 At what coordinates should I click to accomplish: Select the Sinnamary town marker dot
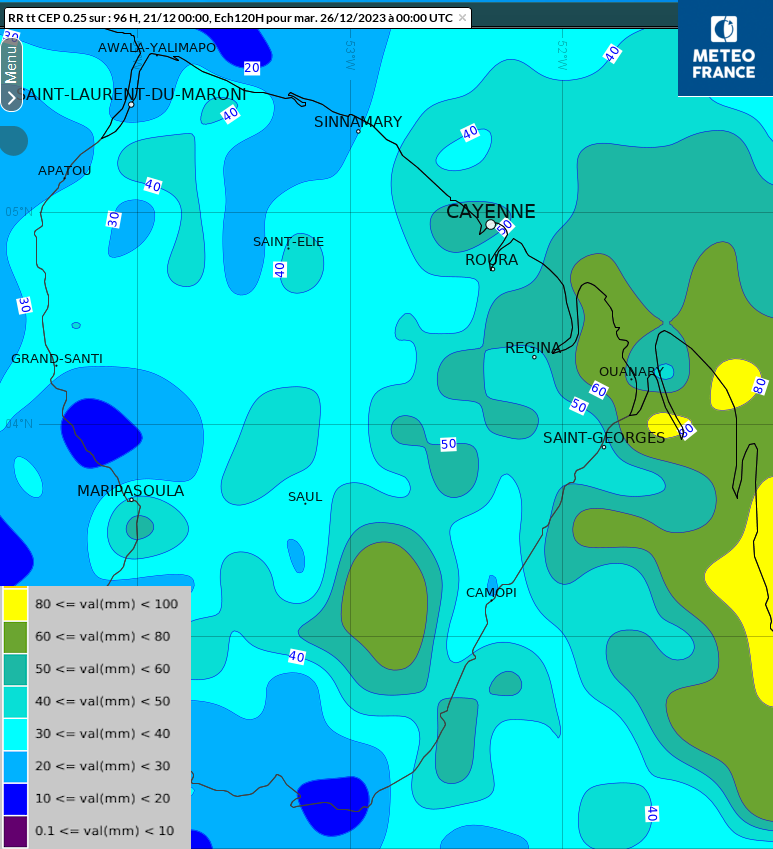point(358,131)
